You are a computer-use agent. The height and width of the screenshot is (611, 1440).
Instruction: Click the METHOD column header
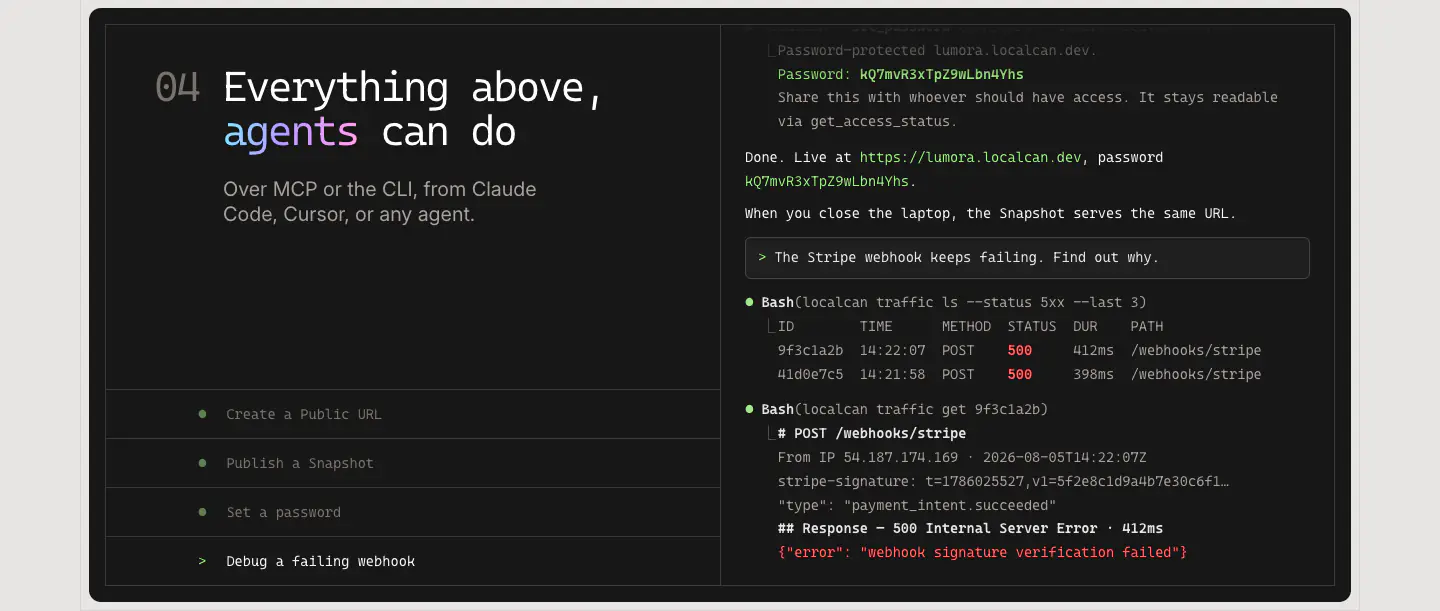[x=966, y=327]
